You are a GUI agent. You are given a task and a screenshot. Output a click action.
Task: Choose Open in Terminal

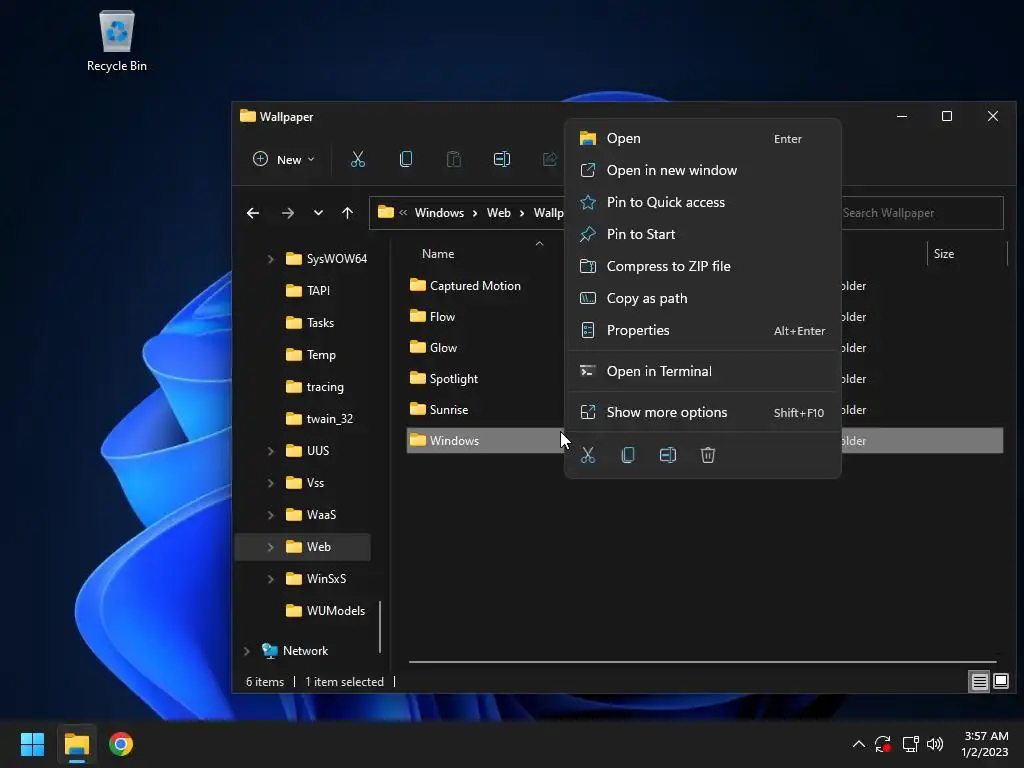point(703,372)
